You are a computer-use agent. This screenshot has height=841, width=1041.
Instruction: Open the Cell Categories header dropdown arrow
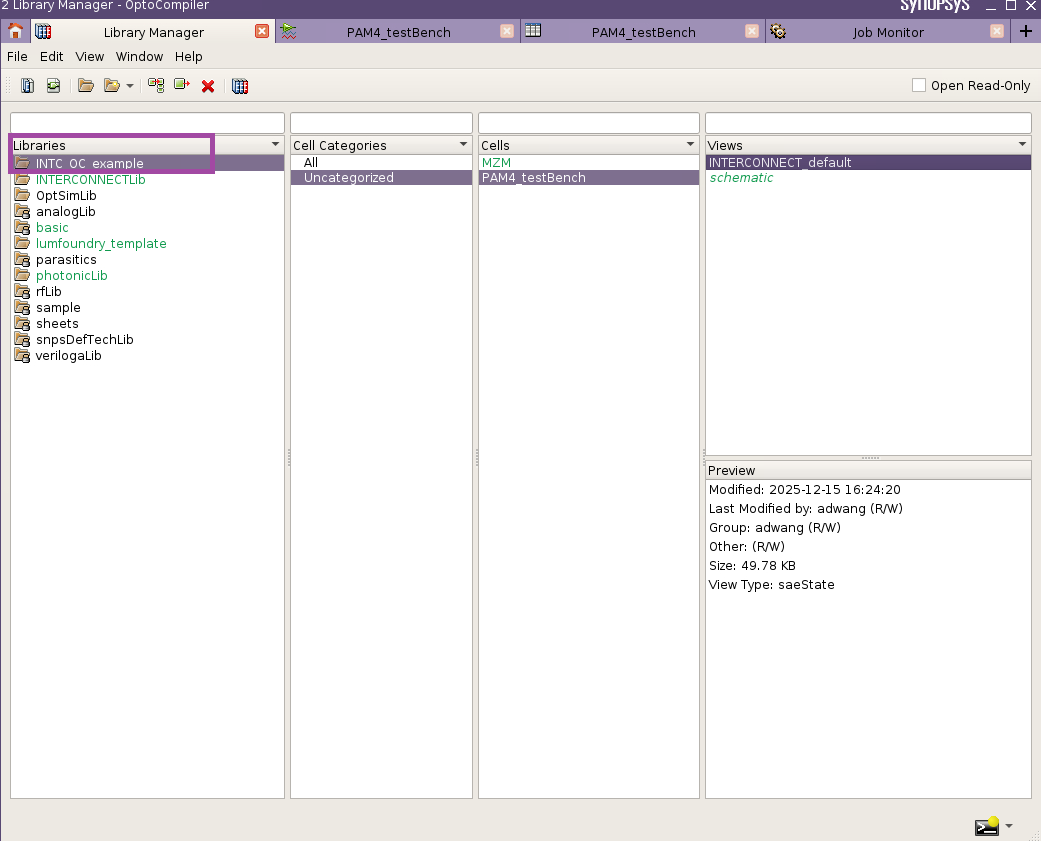click(463, 144)
